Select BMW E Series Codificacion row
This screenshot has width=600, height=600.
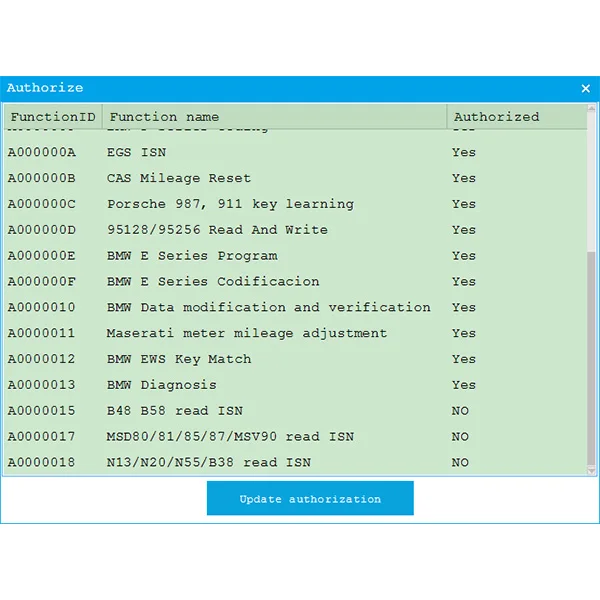coord(295,282)
